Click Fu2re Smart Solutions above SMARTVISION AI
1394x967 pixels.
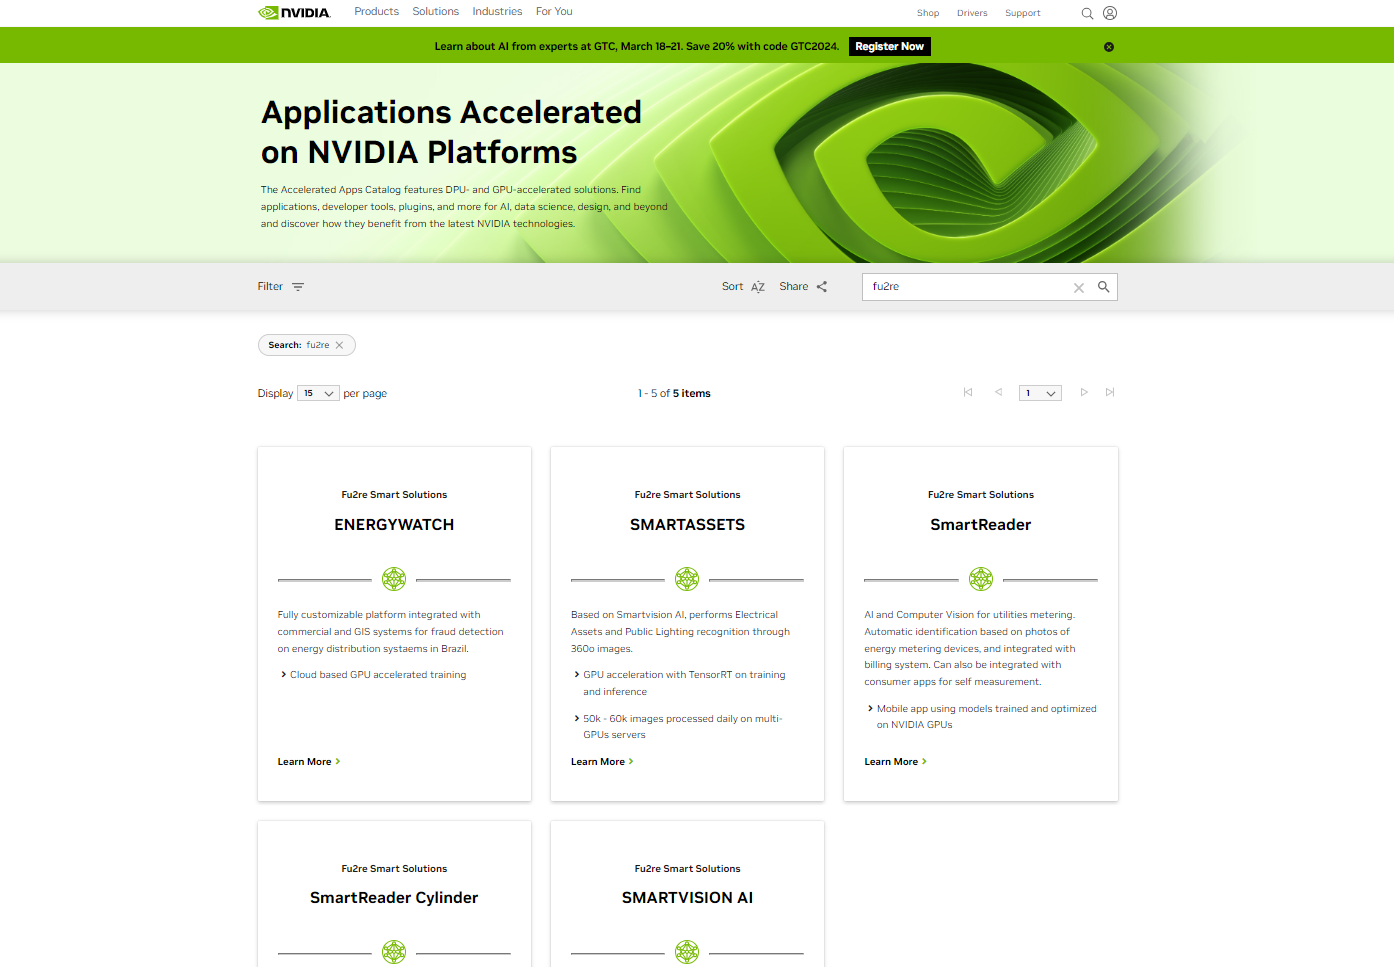pyautogui.click(x=687, y=869)
